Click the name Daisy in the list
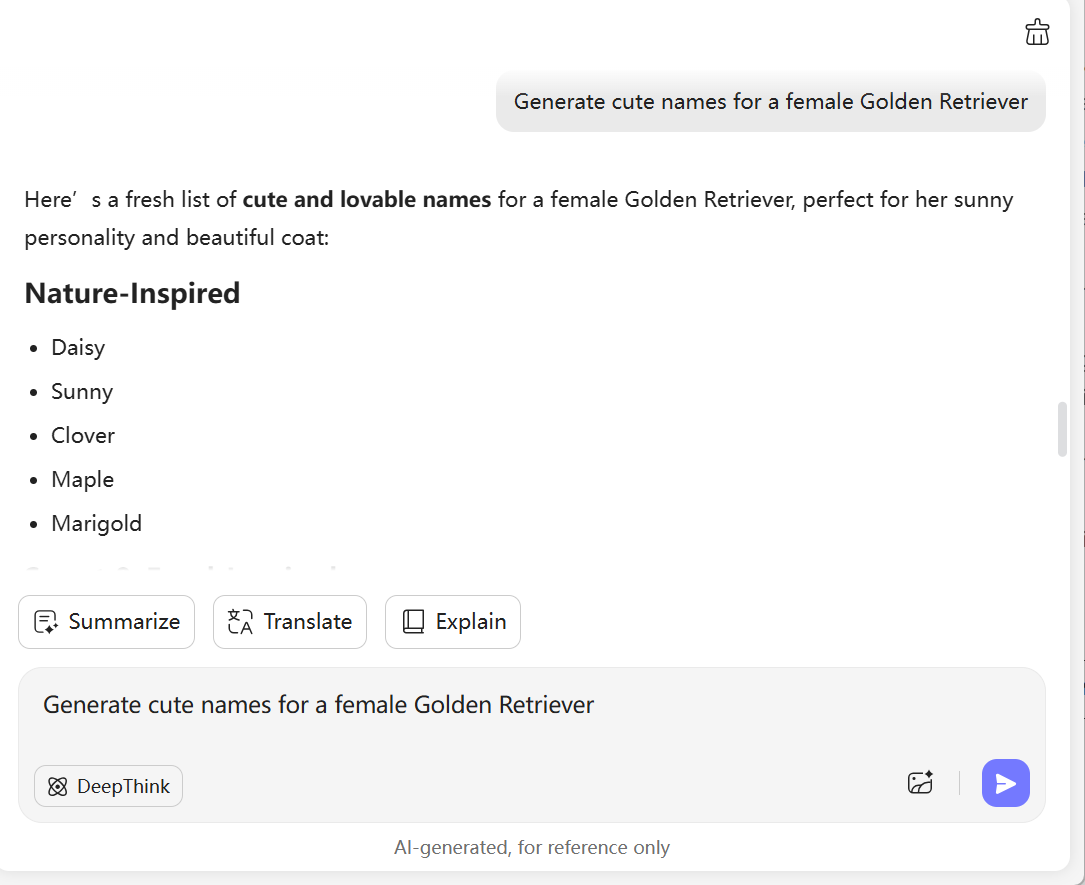The width and height of the screenshot is (1085, 885). point(78,348)
